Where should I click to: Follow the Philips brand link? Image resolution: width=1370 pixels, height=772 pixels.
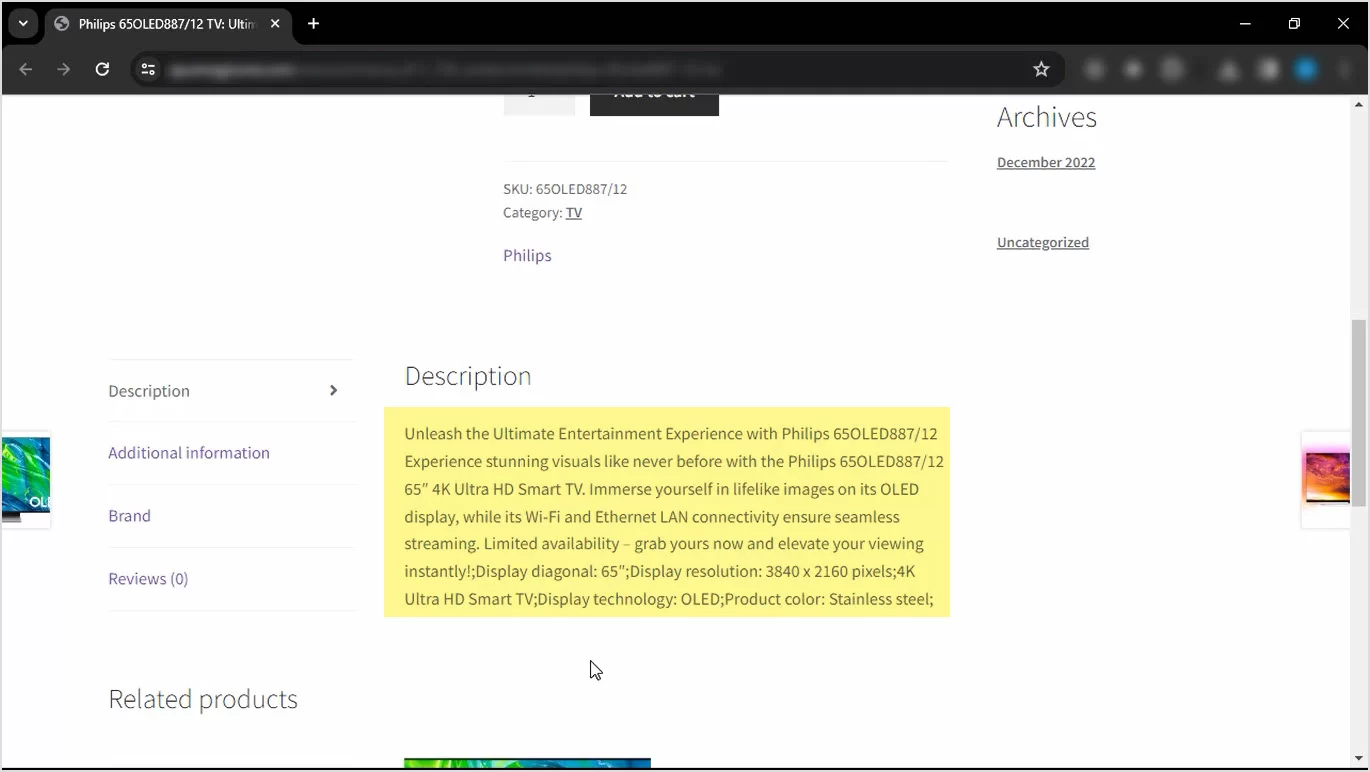(527, 256)
